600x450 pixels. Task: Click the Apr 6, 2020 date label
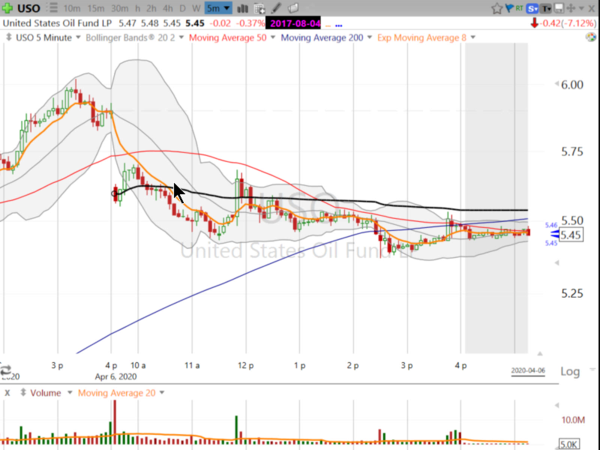(116, 377)
